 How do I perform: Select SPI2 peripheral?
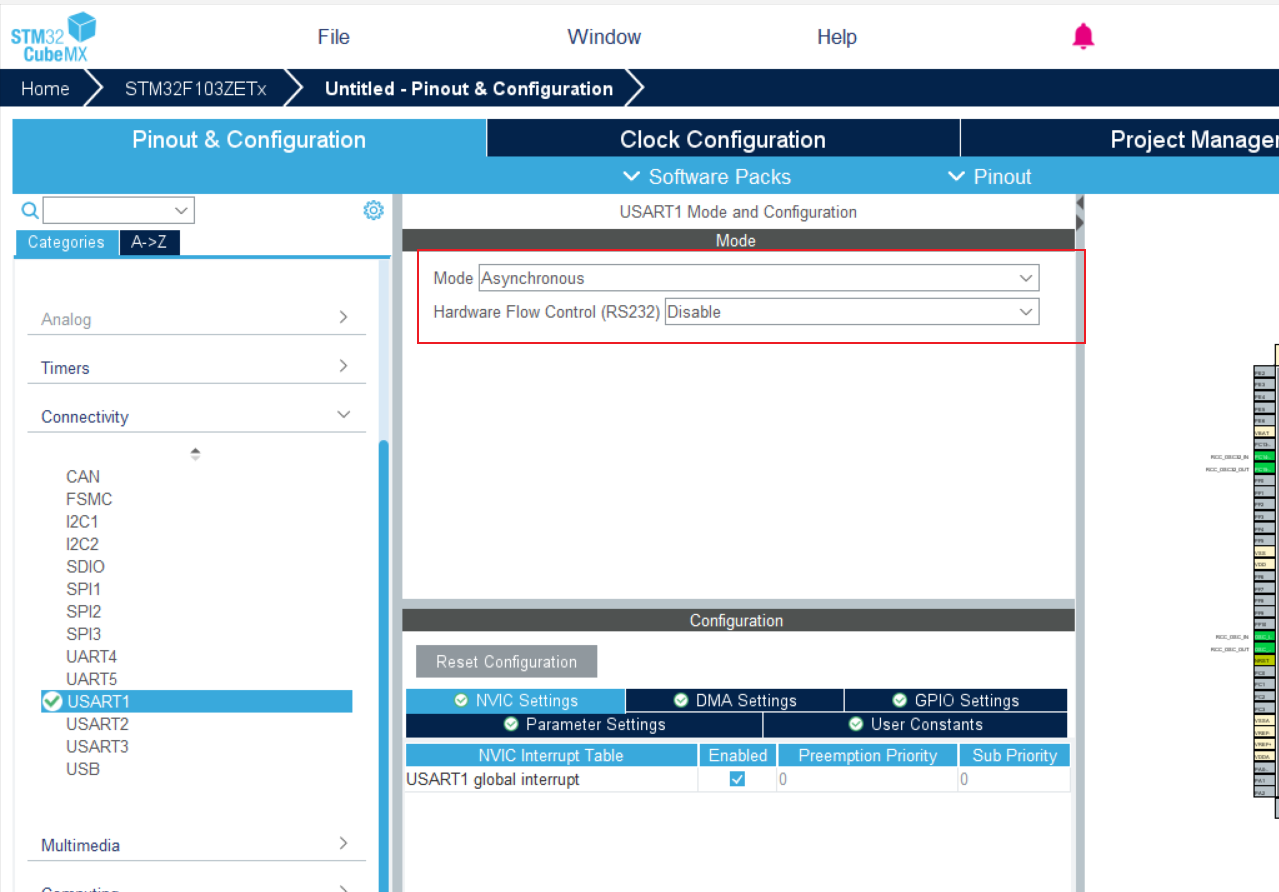pos(83,611)
